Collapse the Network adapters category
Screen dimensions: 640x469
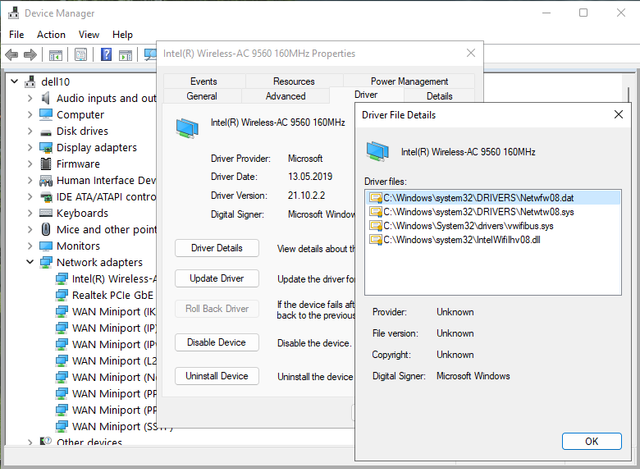tap(30, 262)
